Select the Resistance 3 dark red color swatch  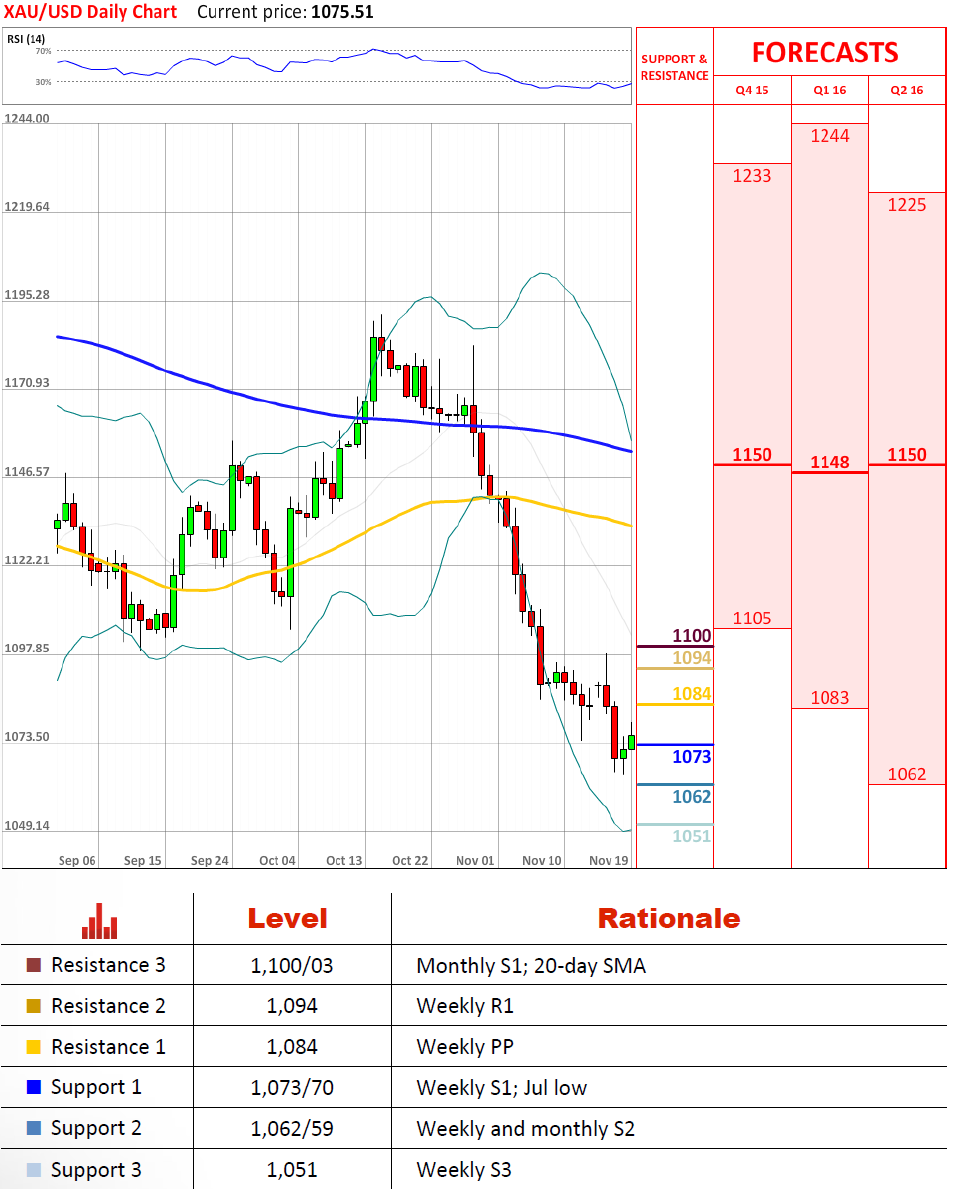coord(33,965)
